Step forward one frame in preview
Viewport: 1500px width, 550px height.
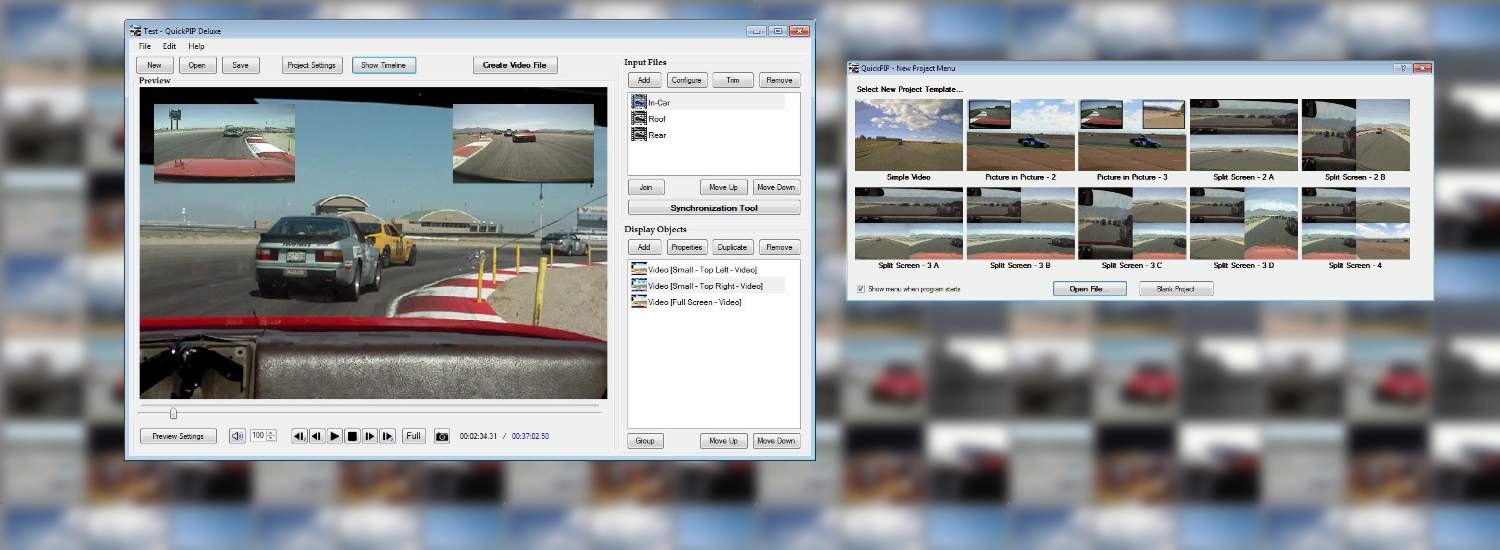[x=370, y=436]
